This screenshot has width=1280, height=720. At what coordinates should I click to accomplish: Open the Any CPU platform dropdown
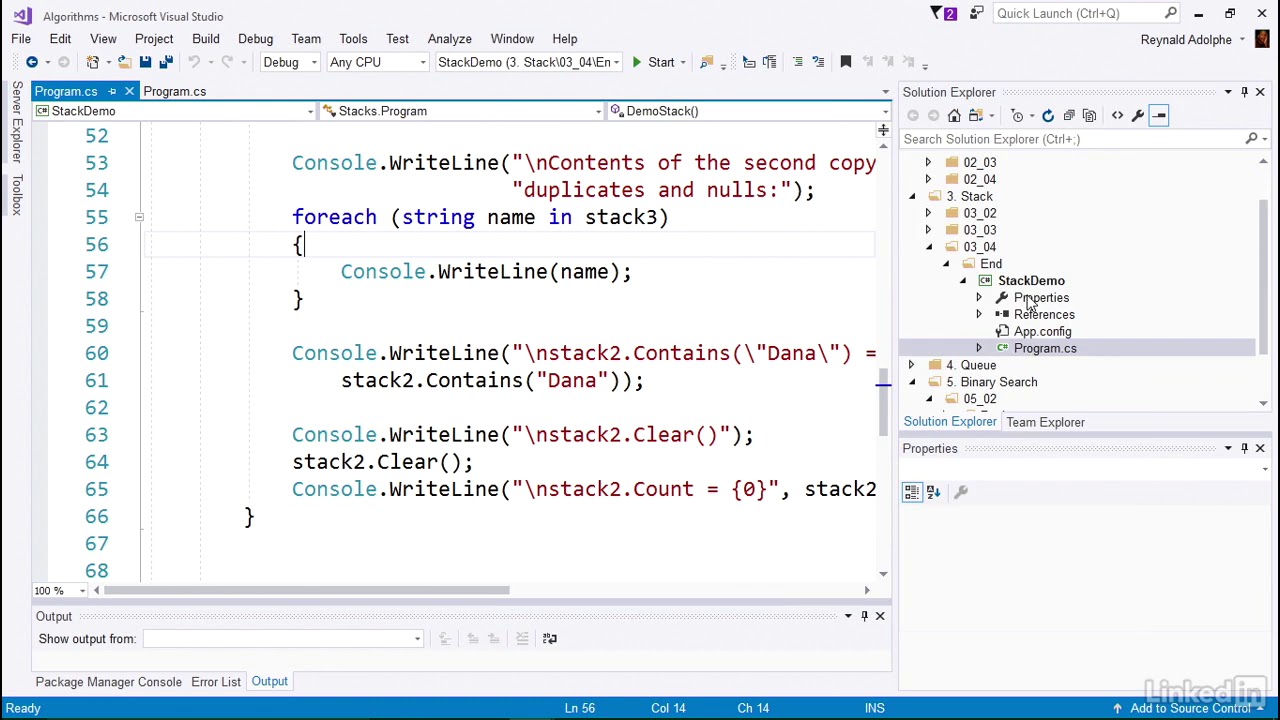pyautogui.click(x=377, y=62)
